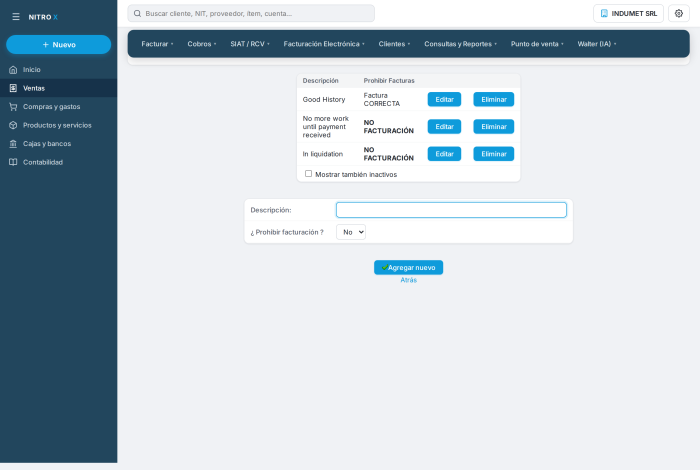Expand the Punto de venta menu

537,44
